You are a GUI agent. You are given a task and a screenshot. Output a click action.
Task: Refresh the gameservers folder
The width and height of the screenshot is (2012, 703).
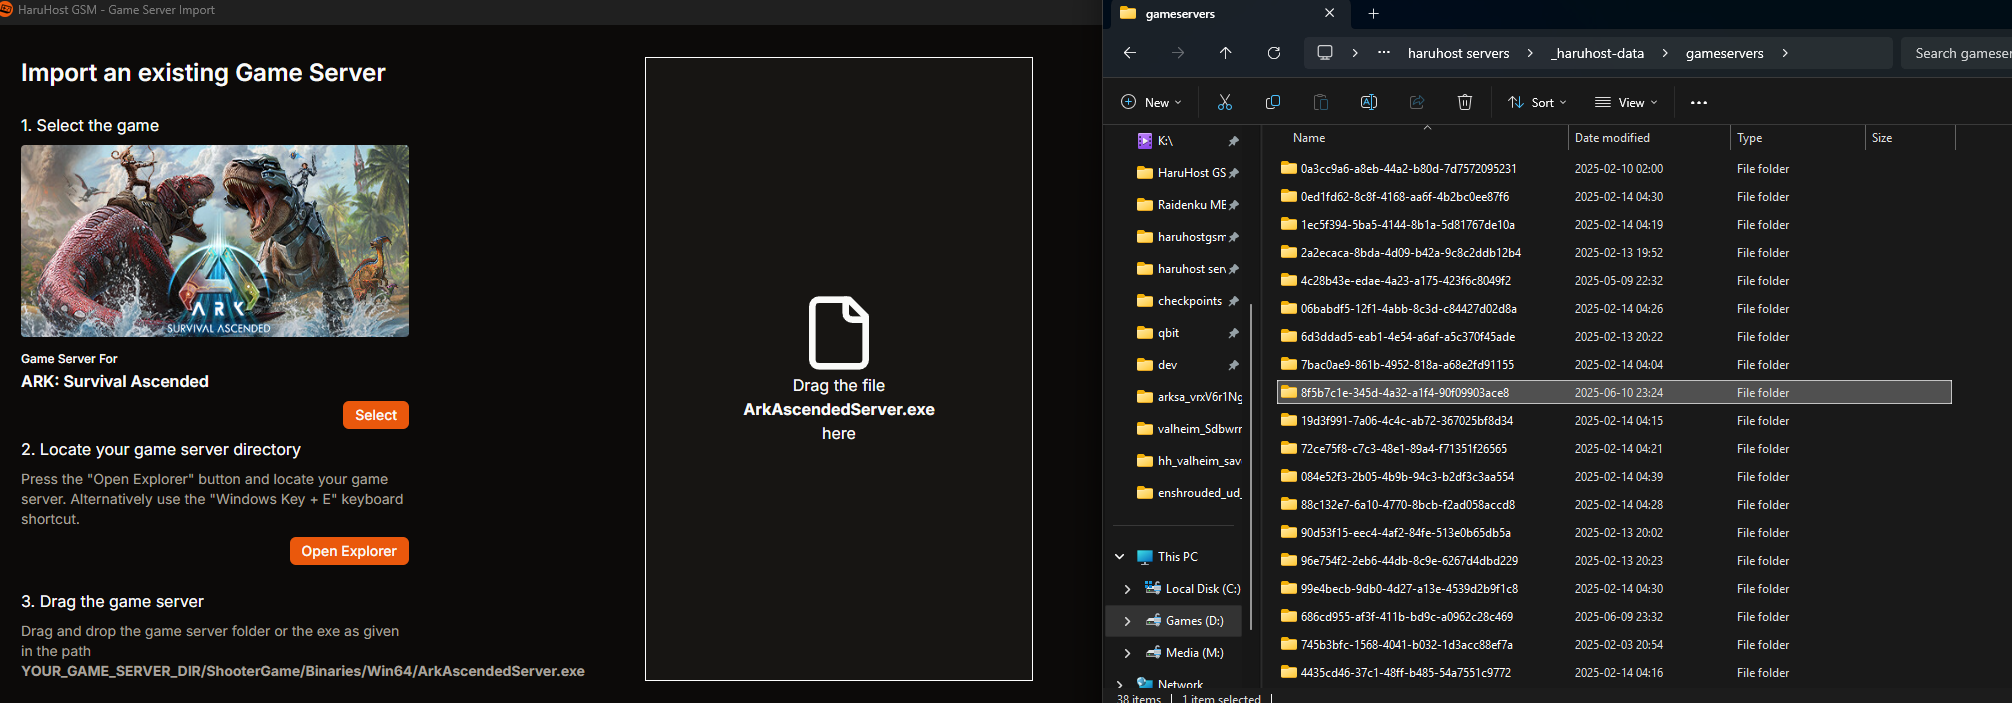tap(1274, 53)
